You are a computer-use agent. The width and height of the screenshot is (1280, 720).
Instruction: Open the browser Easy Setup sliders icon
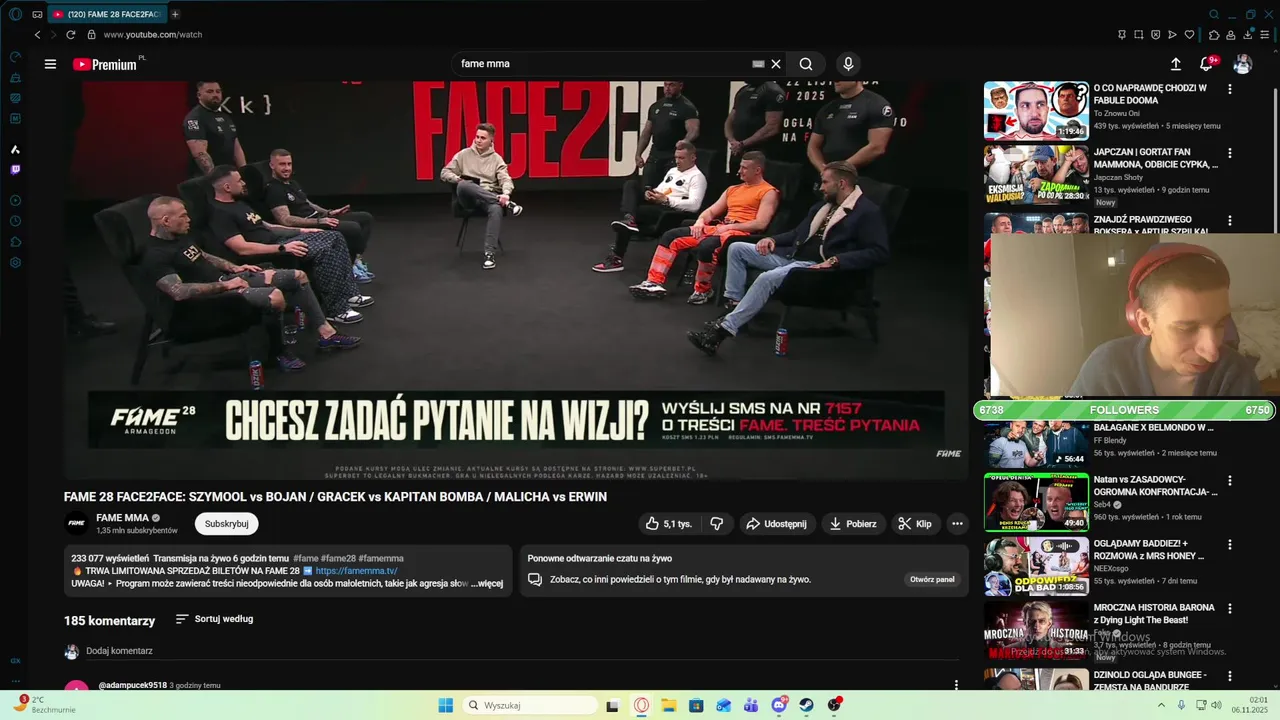(x=1264, y=34)
